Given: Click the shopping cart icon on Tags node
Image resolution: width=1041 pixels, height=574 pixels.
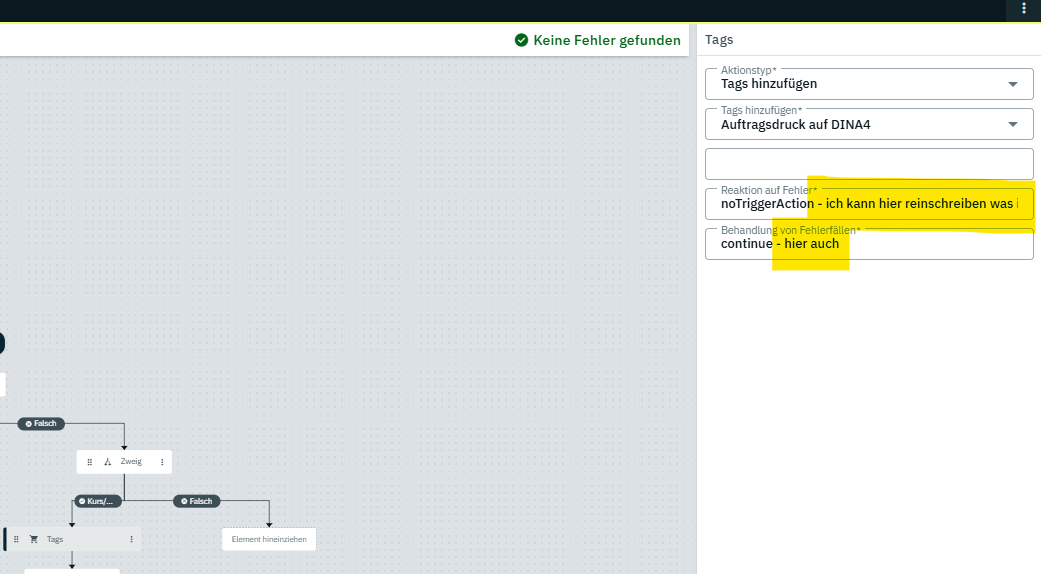Looking at the screenshot, I should coord(33,539).
